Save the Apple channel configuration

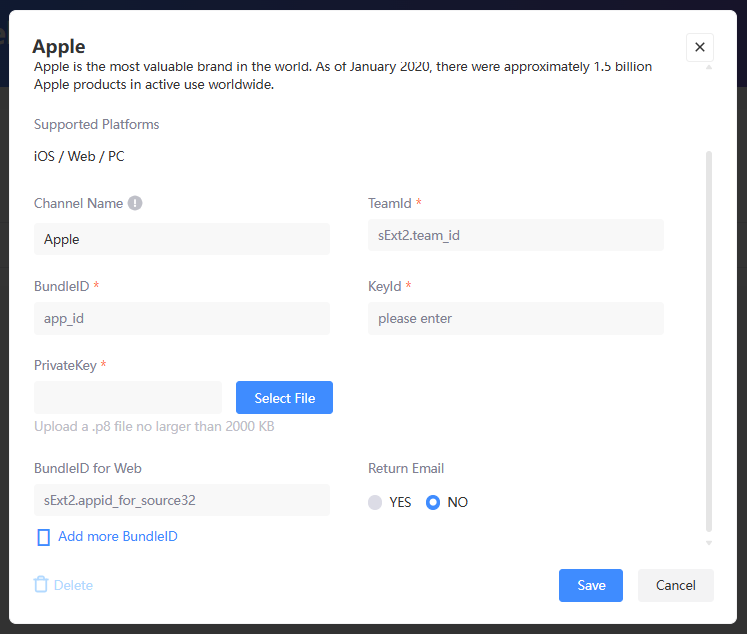coord(590,585)
